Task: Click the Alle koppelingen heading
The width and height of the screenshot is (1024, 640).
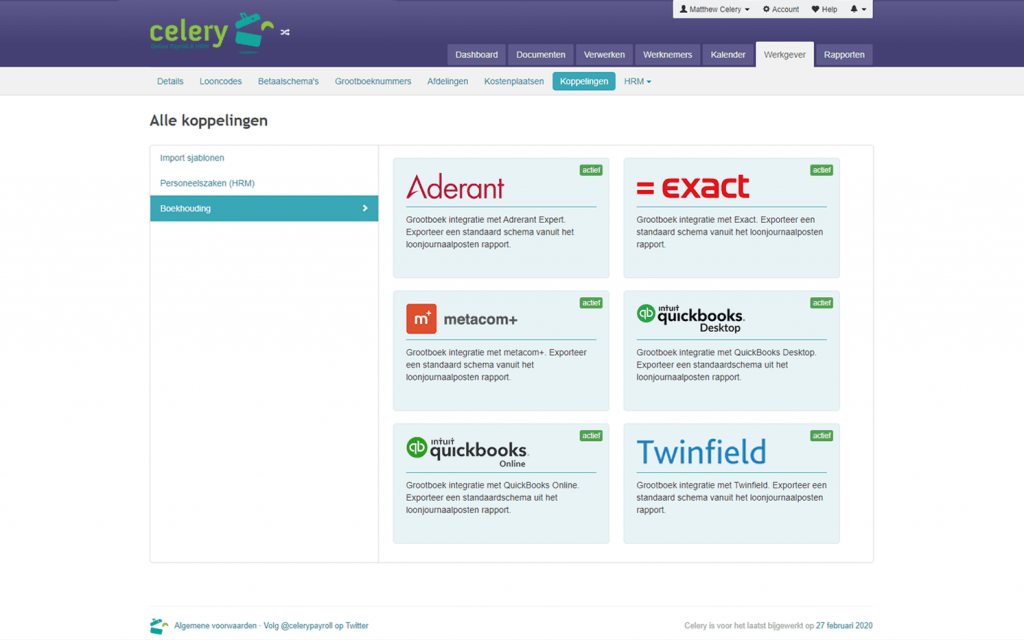Action: 208,121
